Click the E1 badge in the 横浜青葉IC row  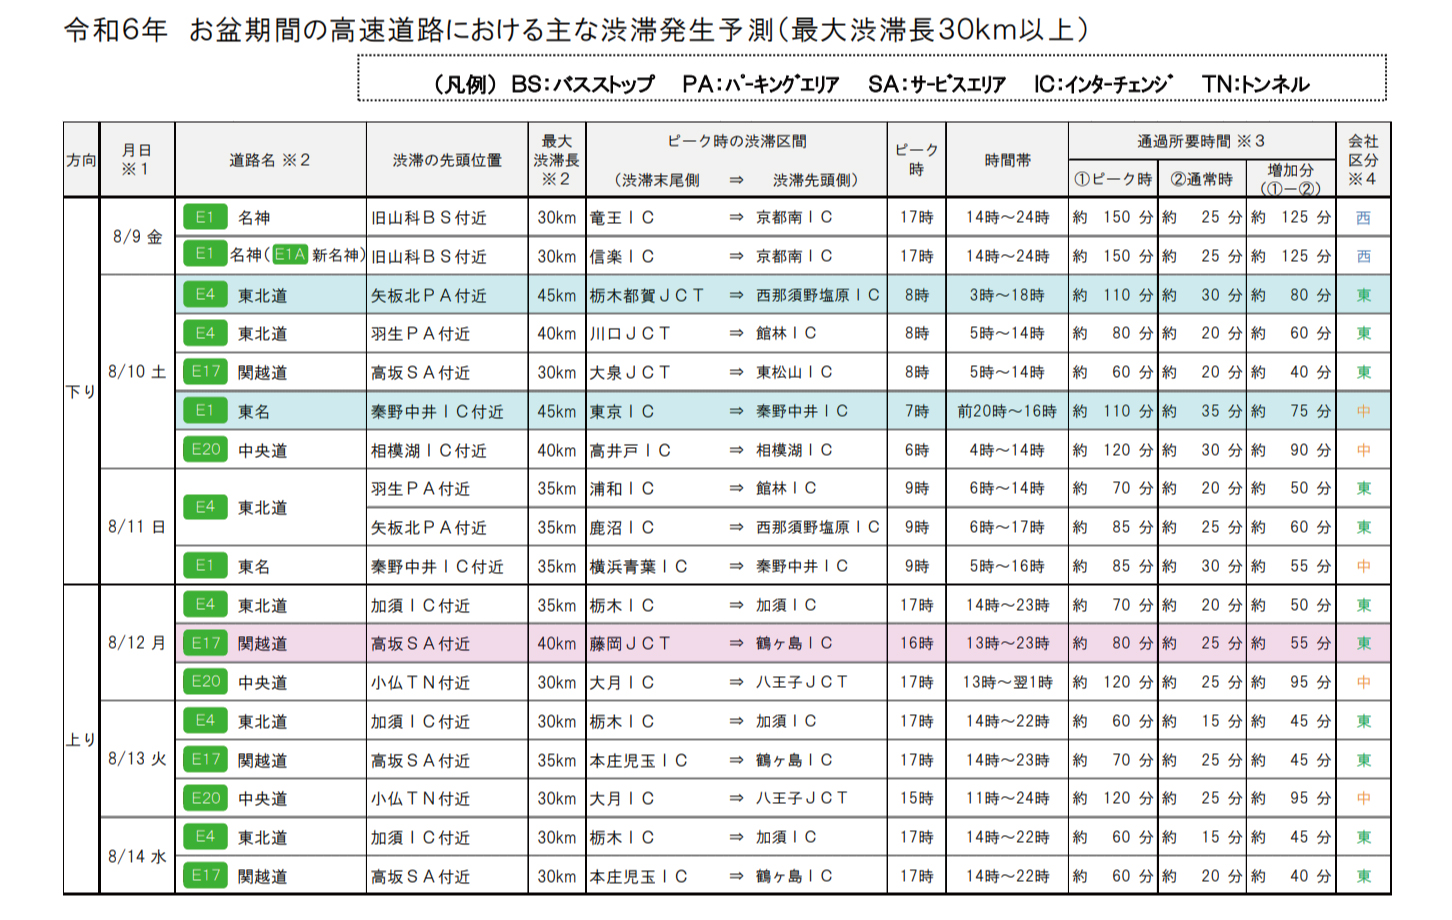click(205, 565)
